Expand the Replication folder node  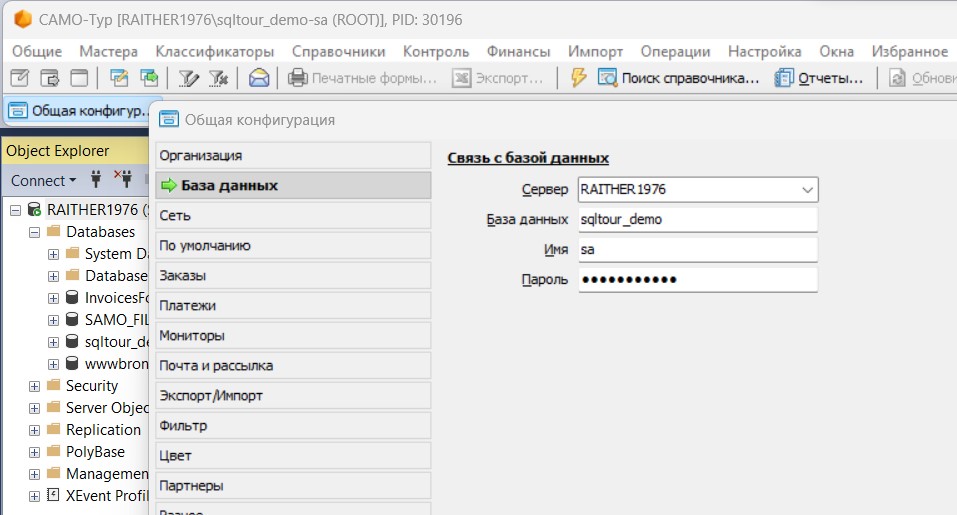point(35,430)
